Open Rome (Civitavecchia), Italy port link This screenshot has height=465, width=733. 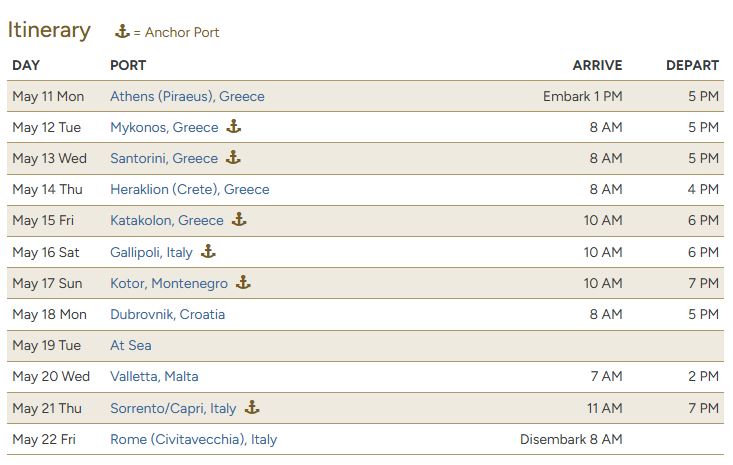[193, 440]
